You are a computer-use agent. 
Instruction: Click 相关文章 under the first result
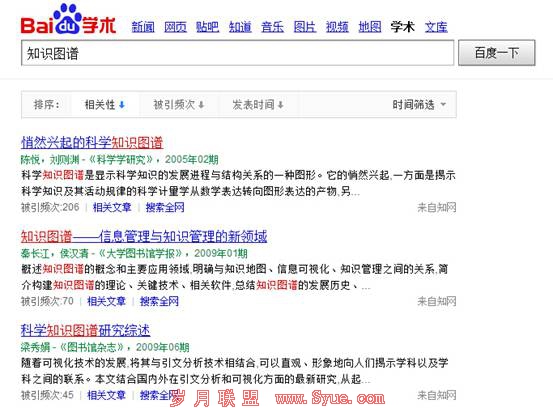click(x=112, y=207)
